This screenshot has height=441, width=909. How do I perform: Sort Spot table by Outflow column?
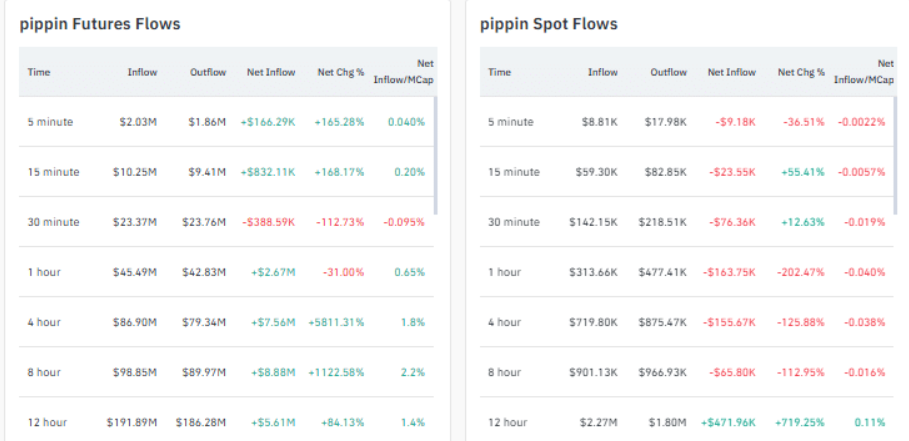[668, 72]
